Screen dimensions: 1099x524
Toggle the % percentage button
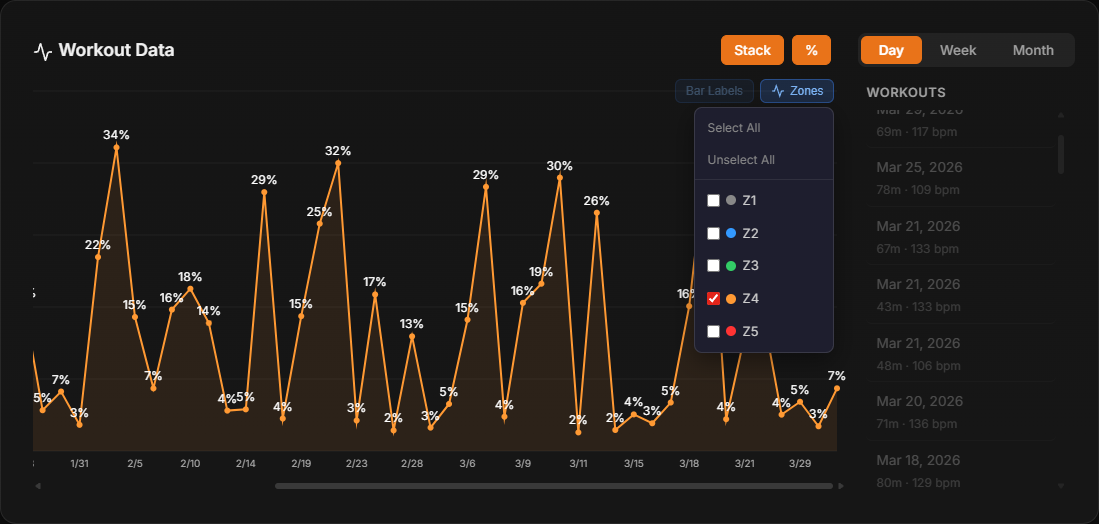coord(811,50)
